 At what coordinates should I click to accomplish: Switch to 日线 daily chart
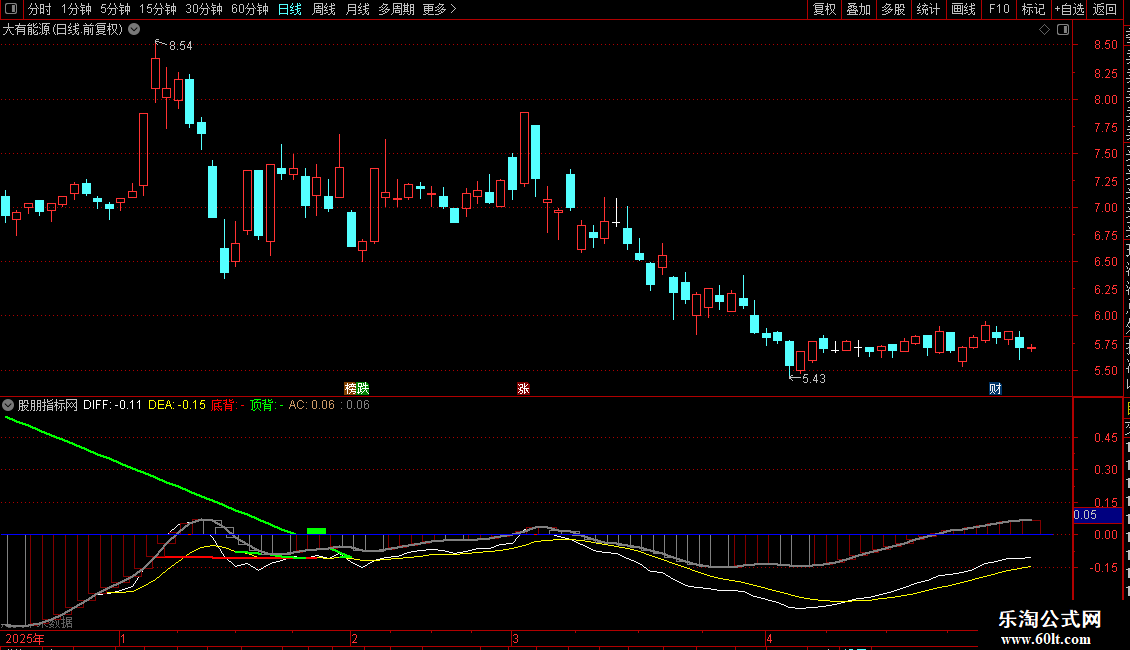(290, 9)
